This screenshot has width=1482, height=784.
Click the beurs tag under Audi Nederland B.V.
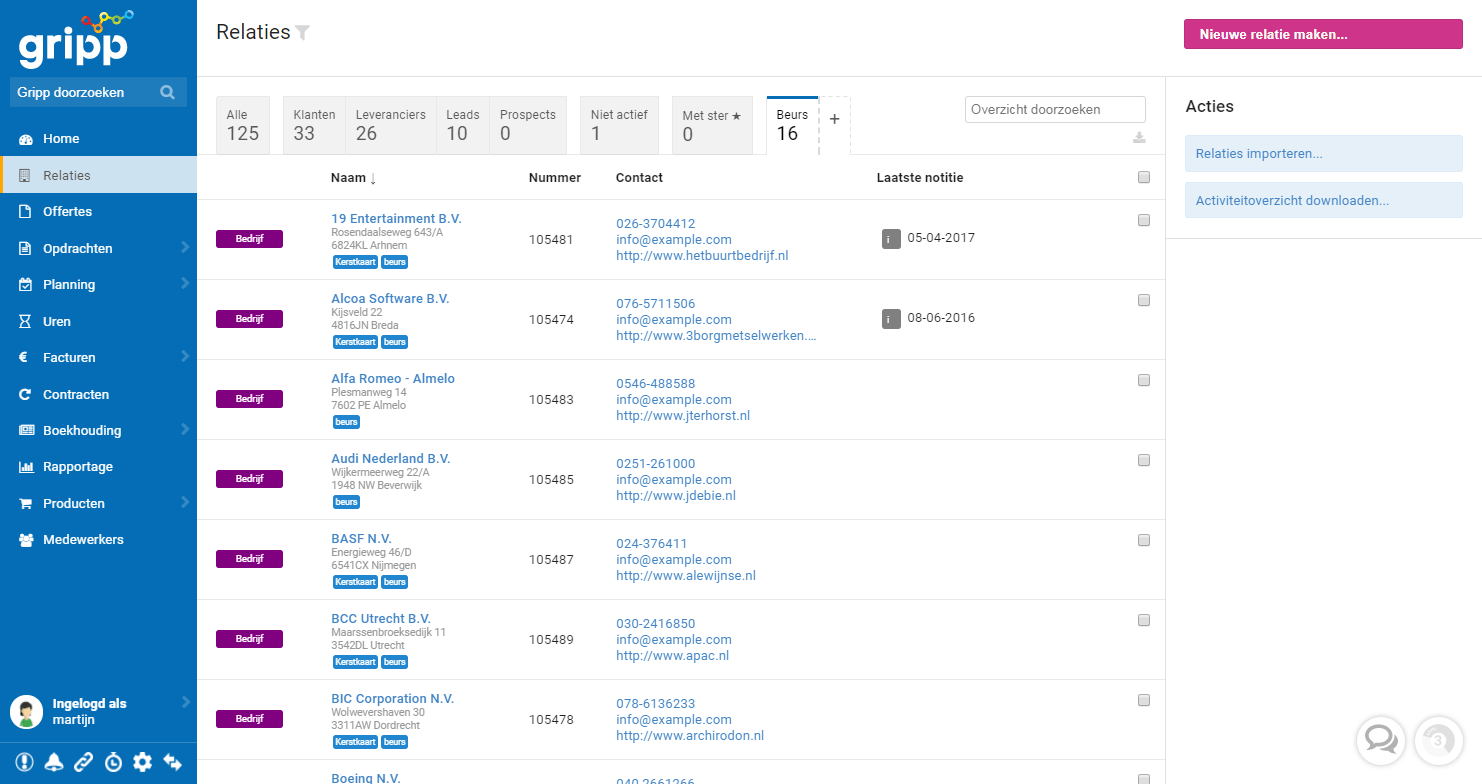tap(346, 502)
